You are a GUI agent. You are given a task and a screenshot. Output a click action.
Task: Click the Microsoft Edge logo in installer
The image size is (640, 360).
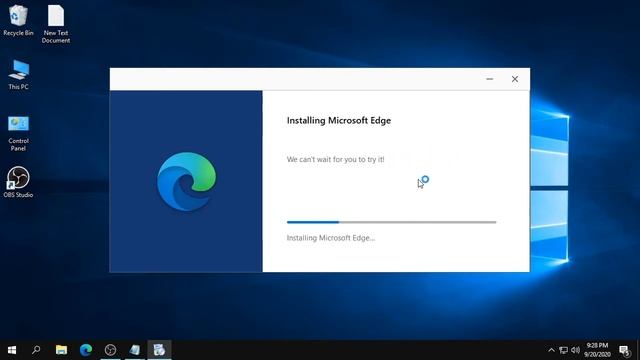pyautogui.click(x=187, y=181)
